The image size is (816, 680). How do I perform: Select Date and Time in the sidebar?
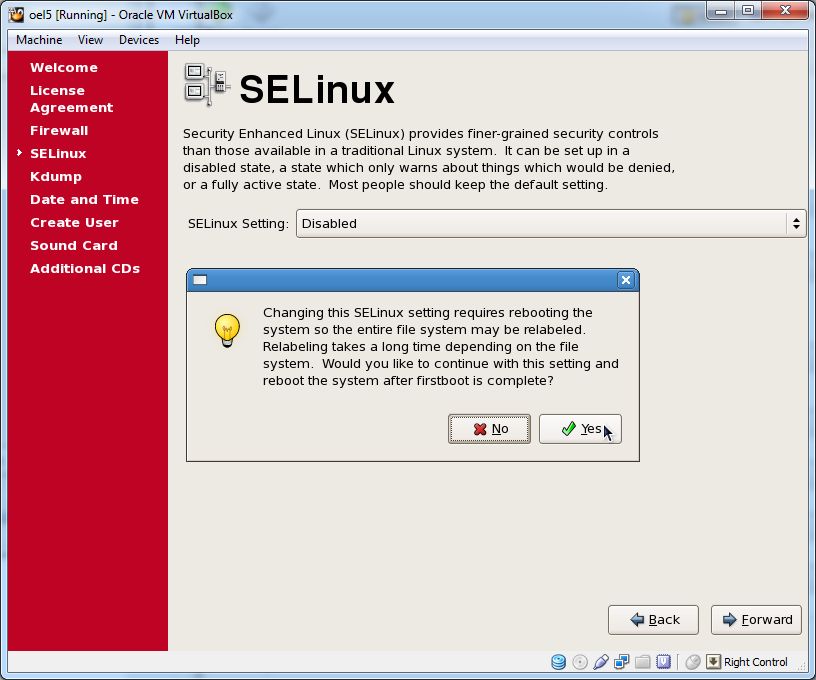[84, 200]
